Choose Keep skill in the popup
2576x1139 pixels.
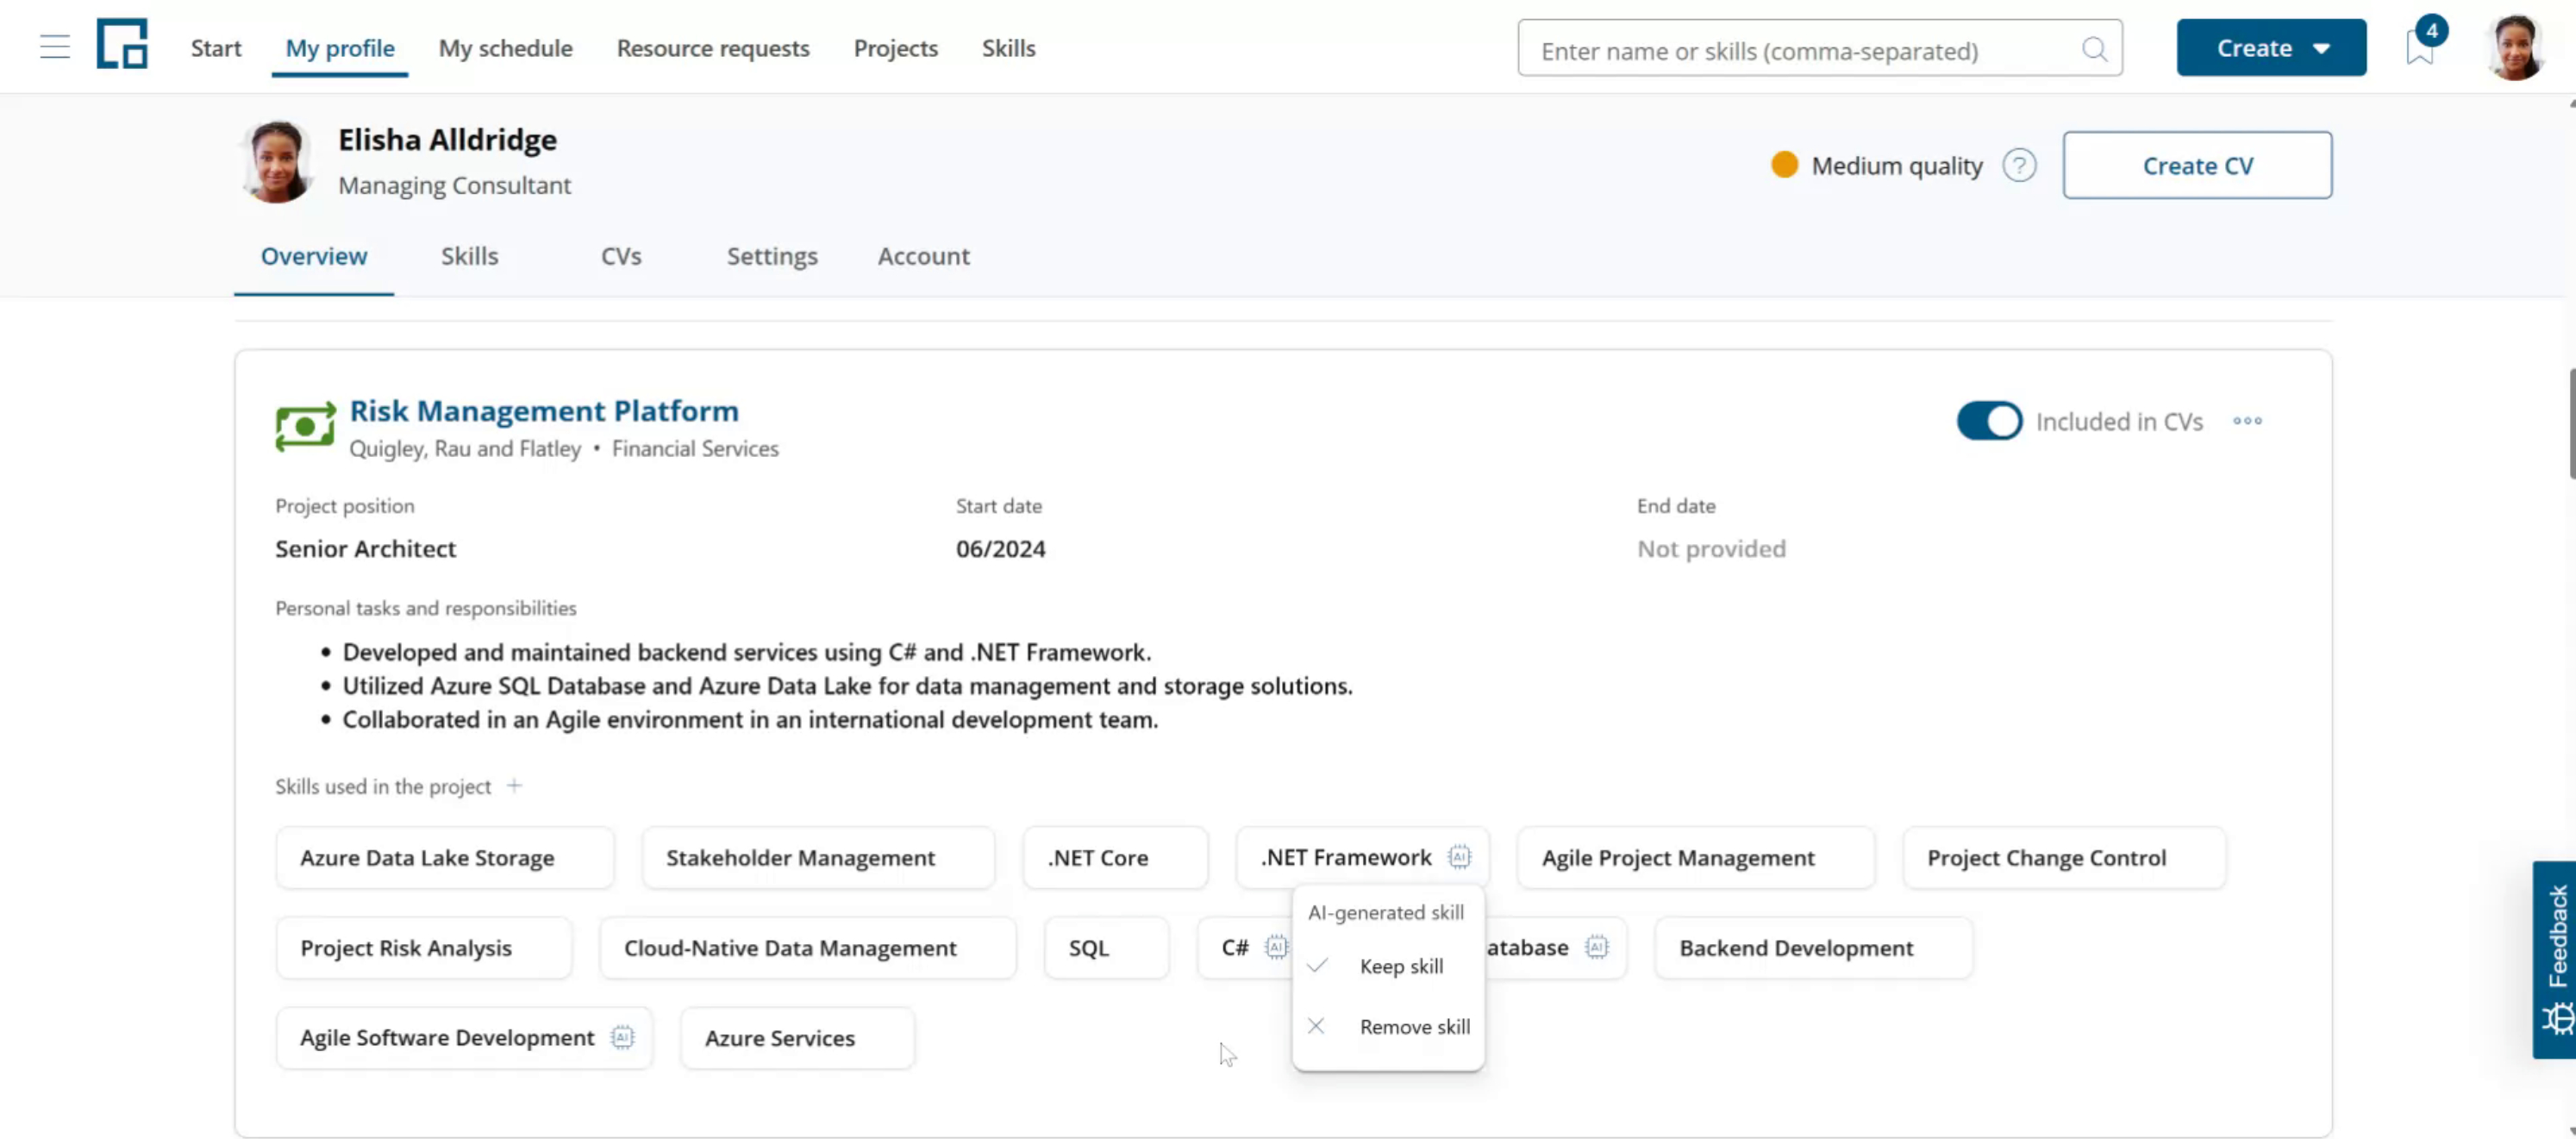coord(1387,966)
